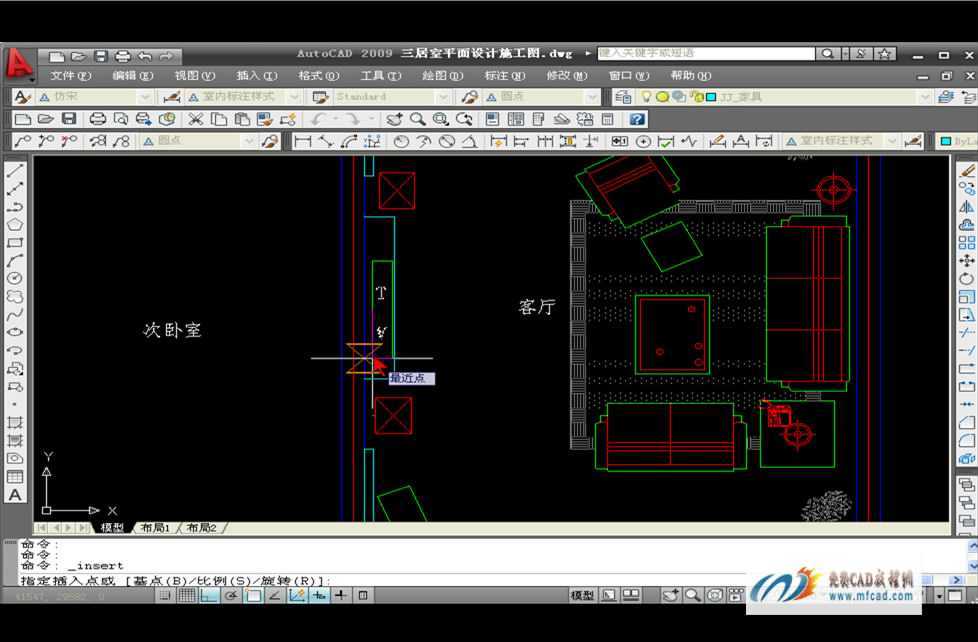Click the Copy icon in standard toolbar
The width and height of the screenshot is (978, 642).
pos(218,119)
